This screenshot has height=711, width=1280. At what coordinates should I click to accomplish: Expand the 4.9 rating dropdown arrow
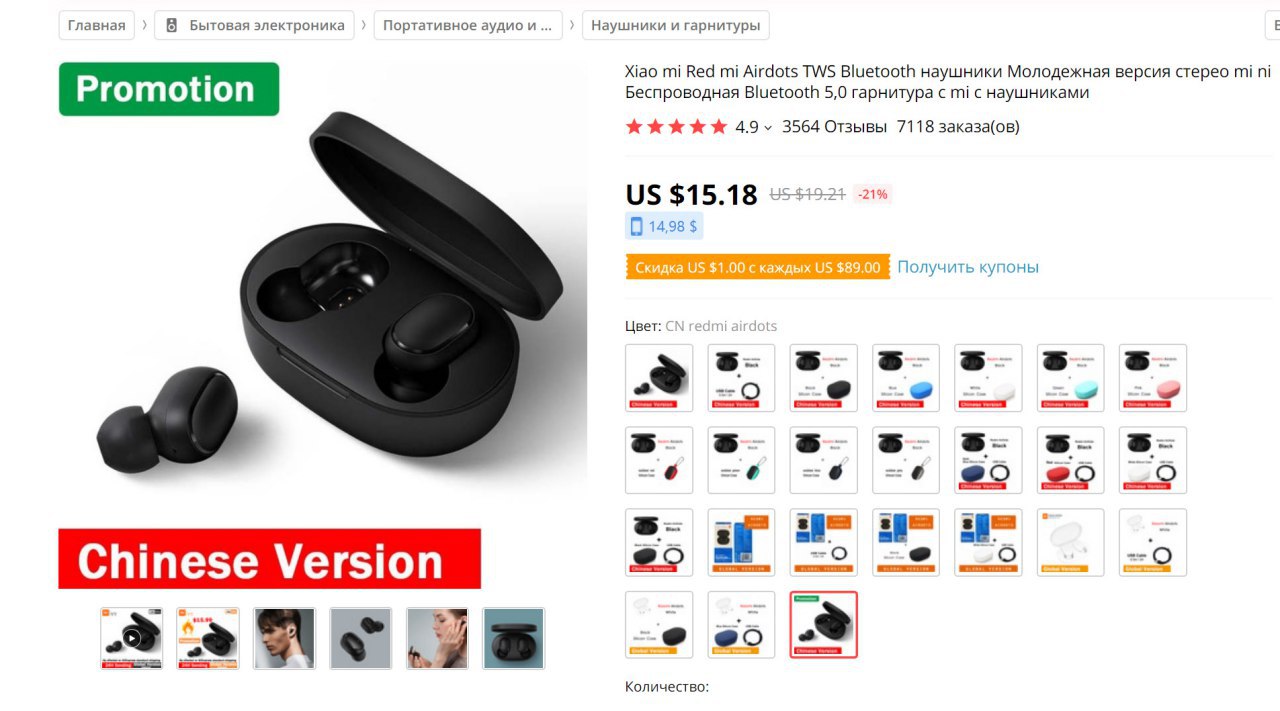(768, 128)
